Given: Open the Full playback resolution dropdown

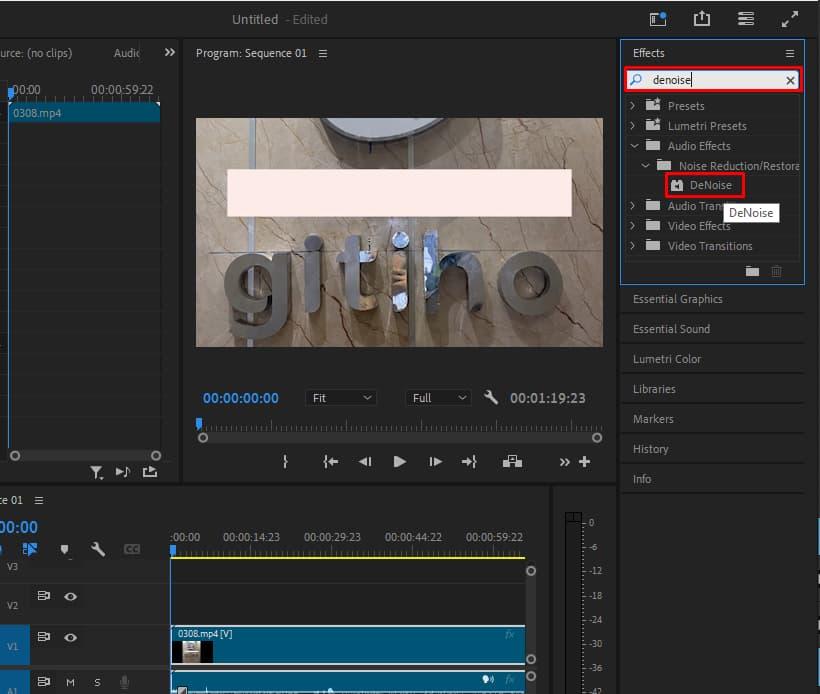Looking at the screenshot, I should (439, 398).
